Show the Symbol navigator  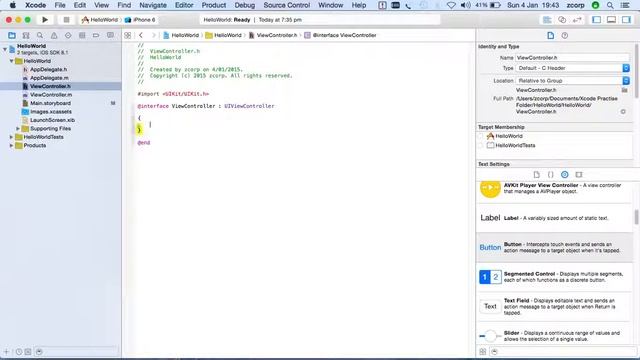click(26, 36)
